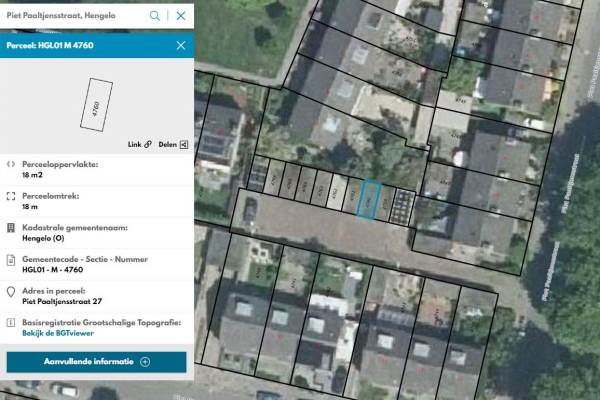The height and width of the screenshot is (400, 600).
Task: Click the share icon next to Delen
Action: 184,145
